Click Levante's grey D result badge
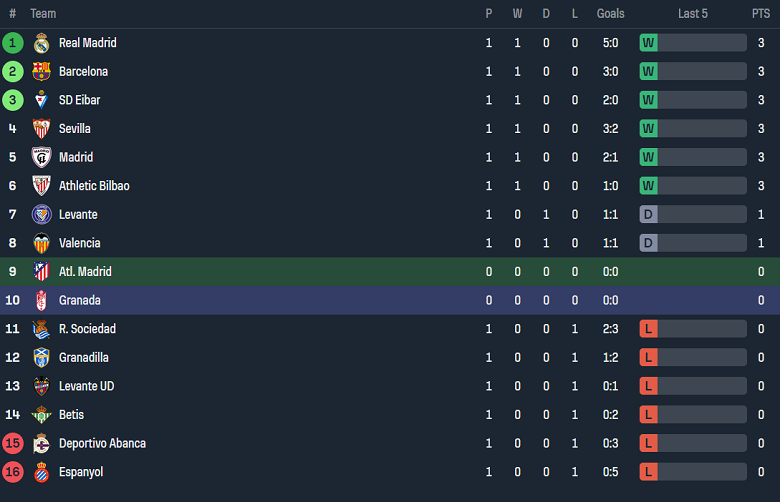 (648, 214)
